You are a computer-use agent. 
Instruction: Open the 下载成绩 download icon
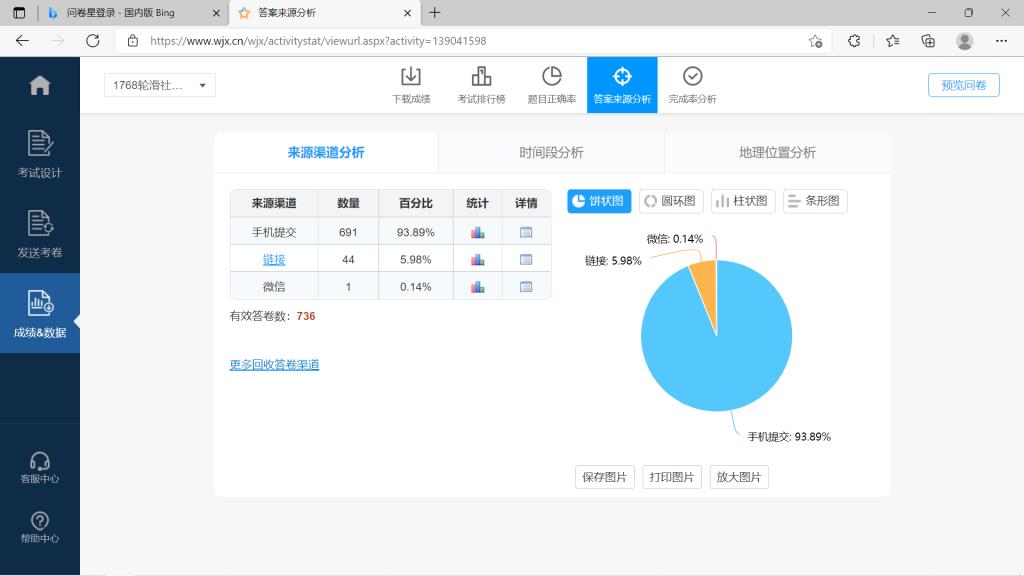click(x=411, y=77)
